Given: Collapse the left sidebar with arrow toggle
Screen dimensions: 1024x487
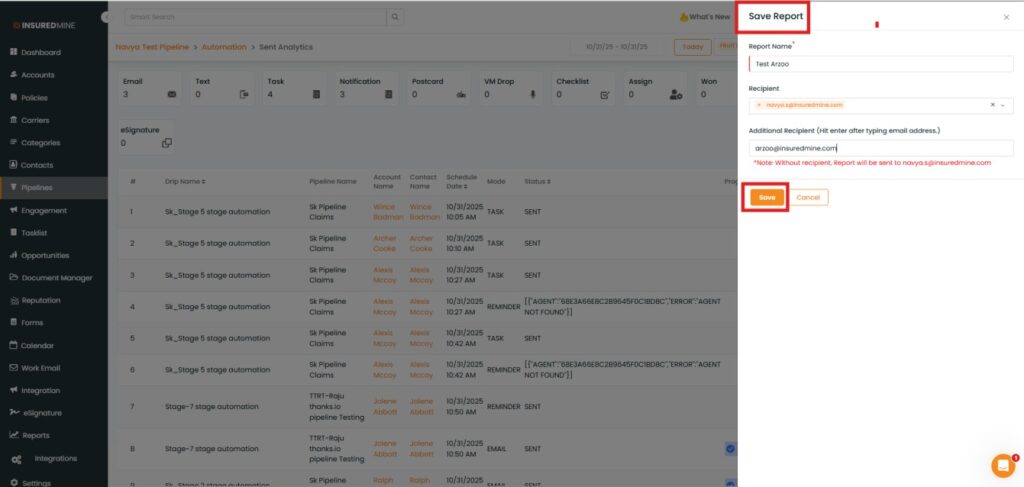Looking at the screenshot, I should tap(107, 18).
